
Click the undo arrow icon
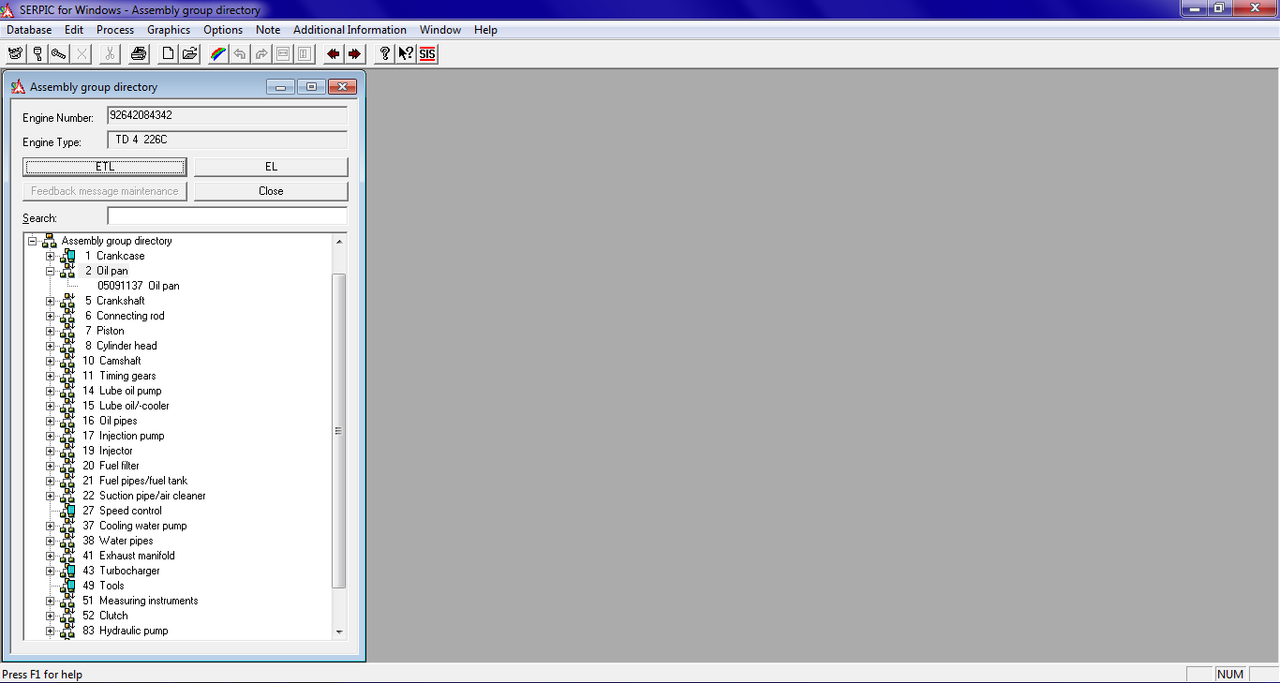click(x=240, y=54)
